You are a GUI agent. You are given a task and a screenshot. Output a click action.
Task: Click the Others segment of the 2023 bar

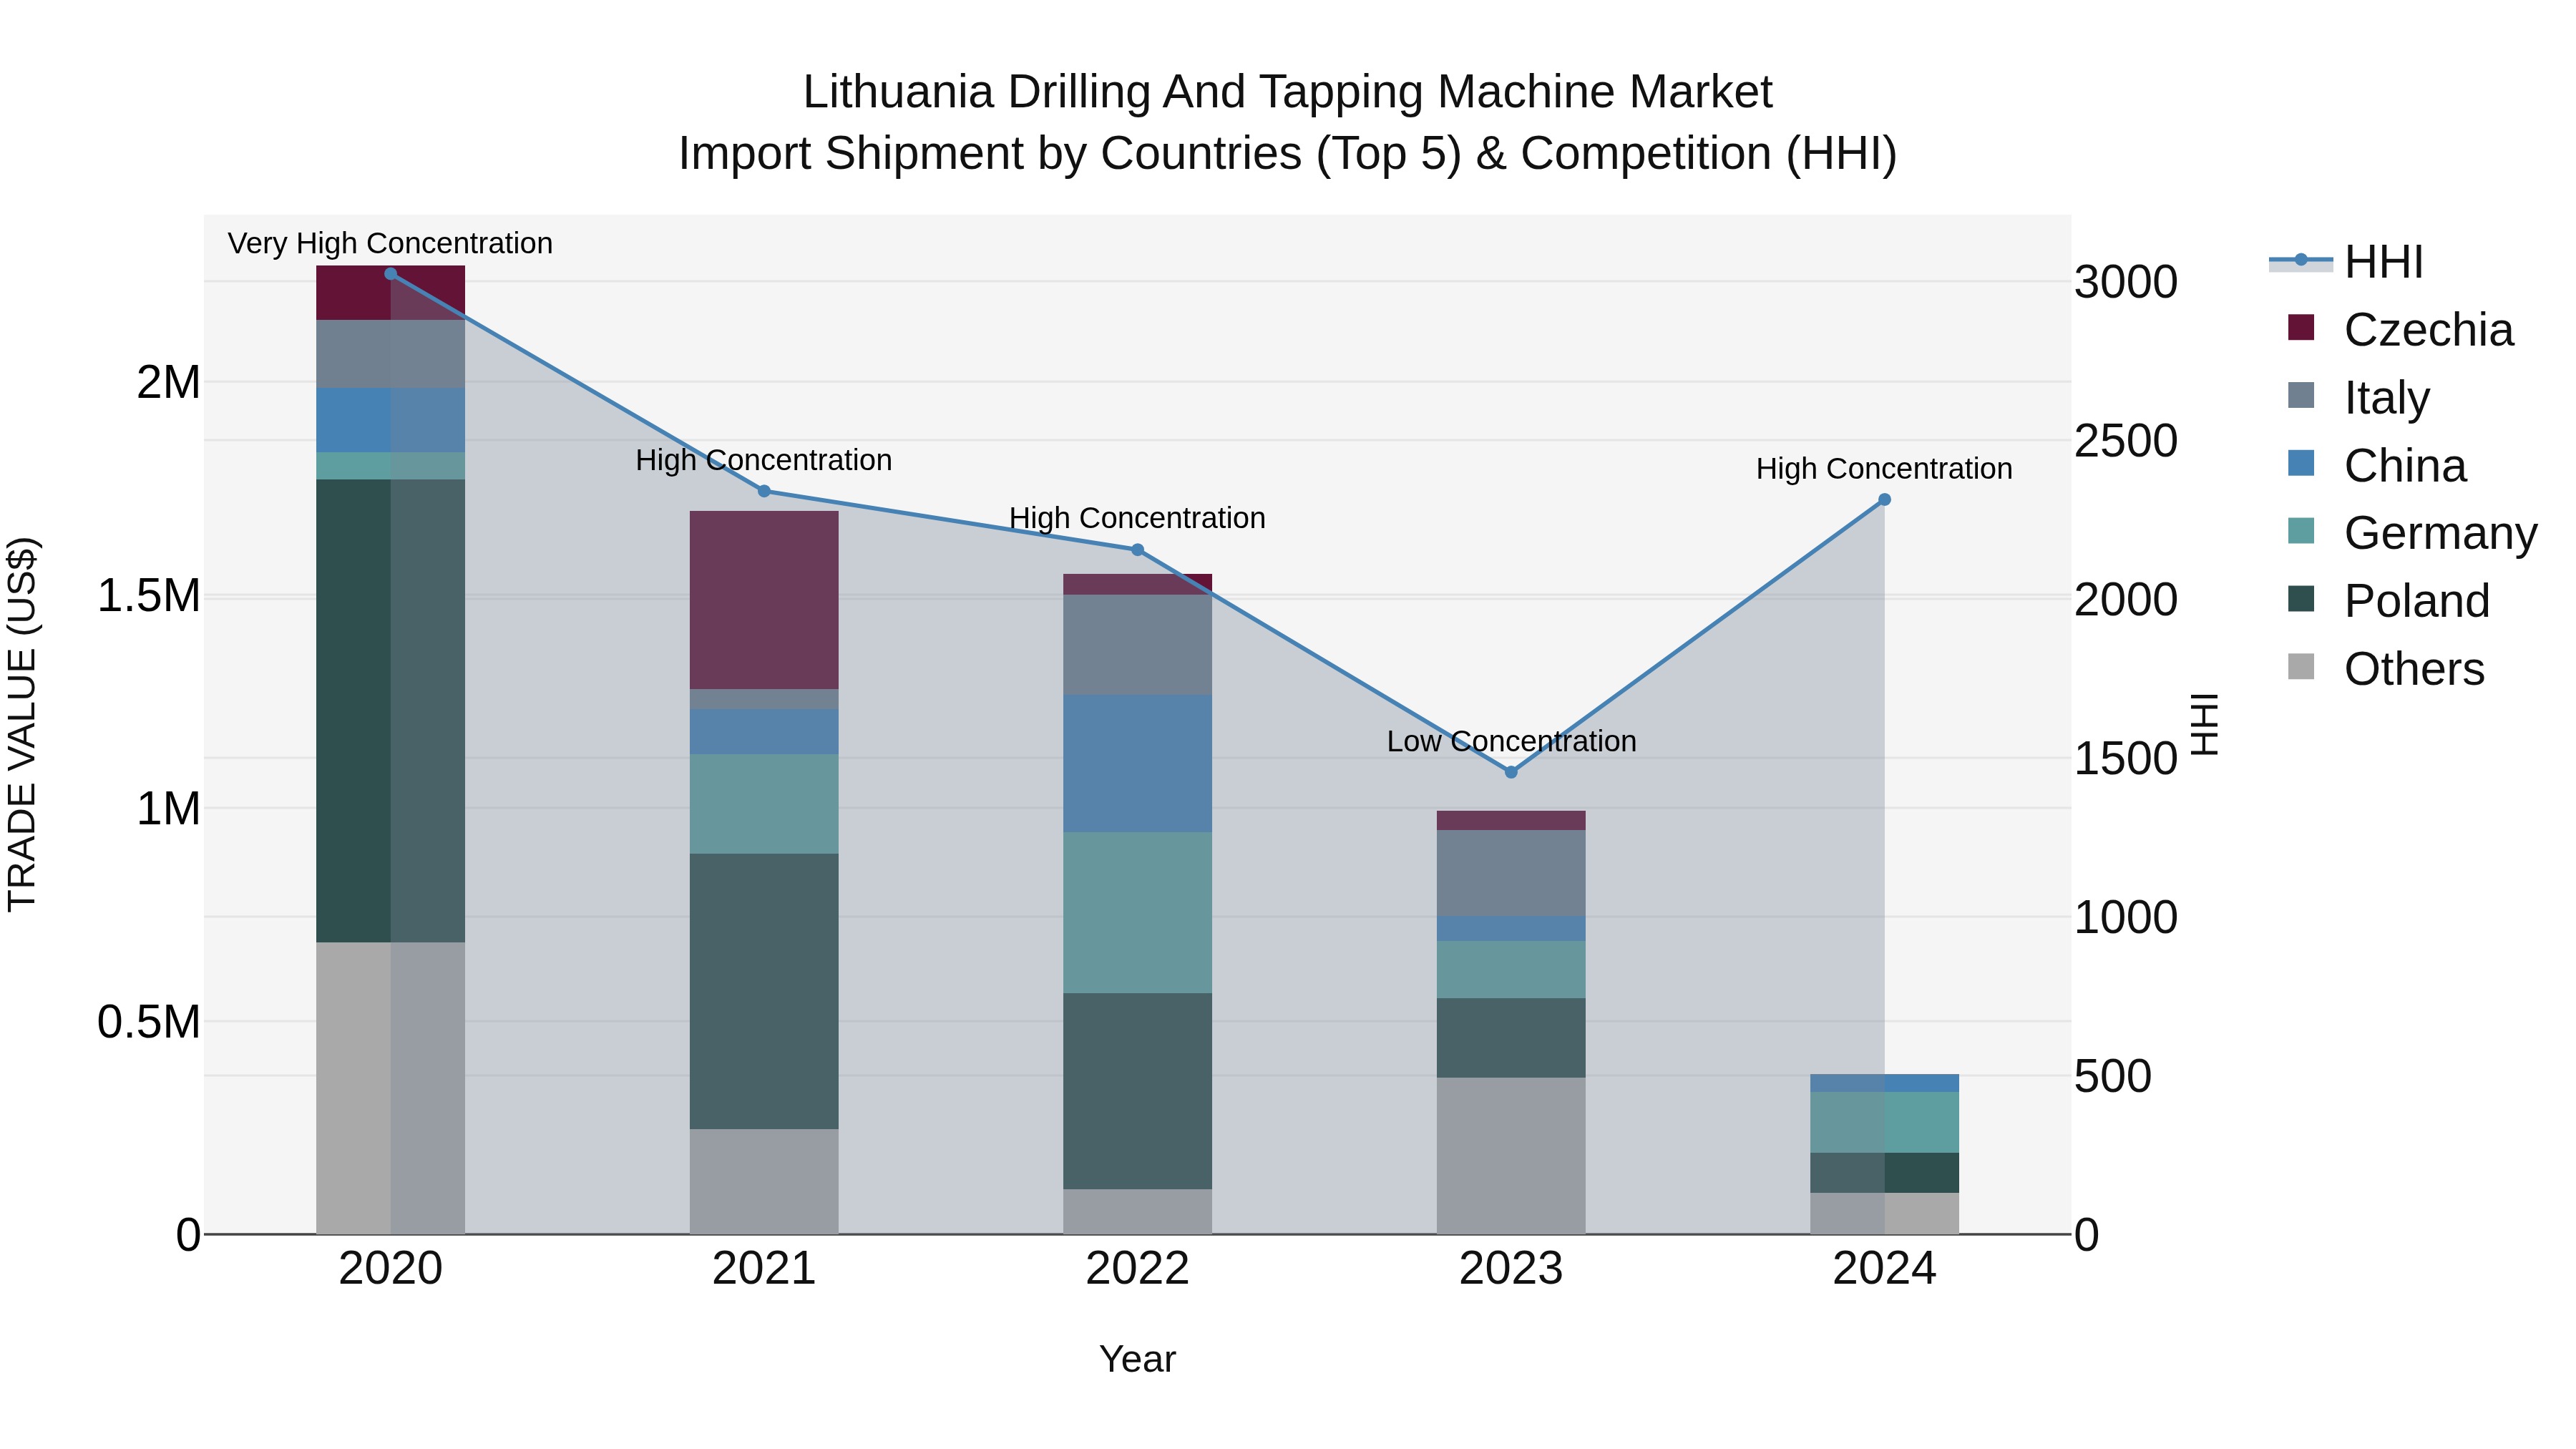[x=1511, y=1156]
